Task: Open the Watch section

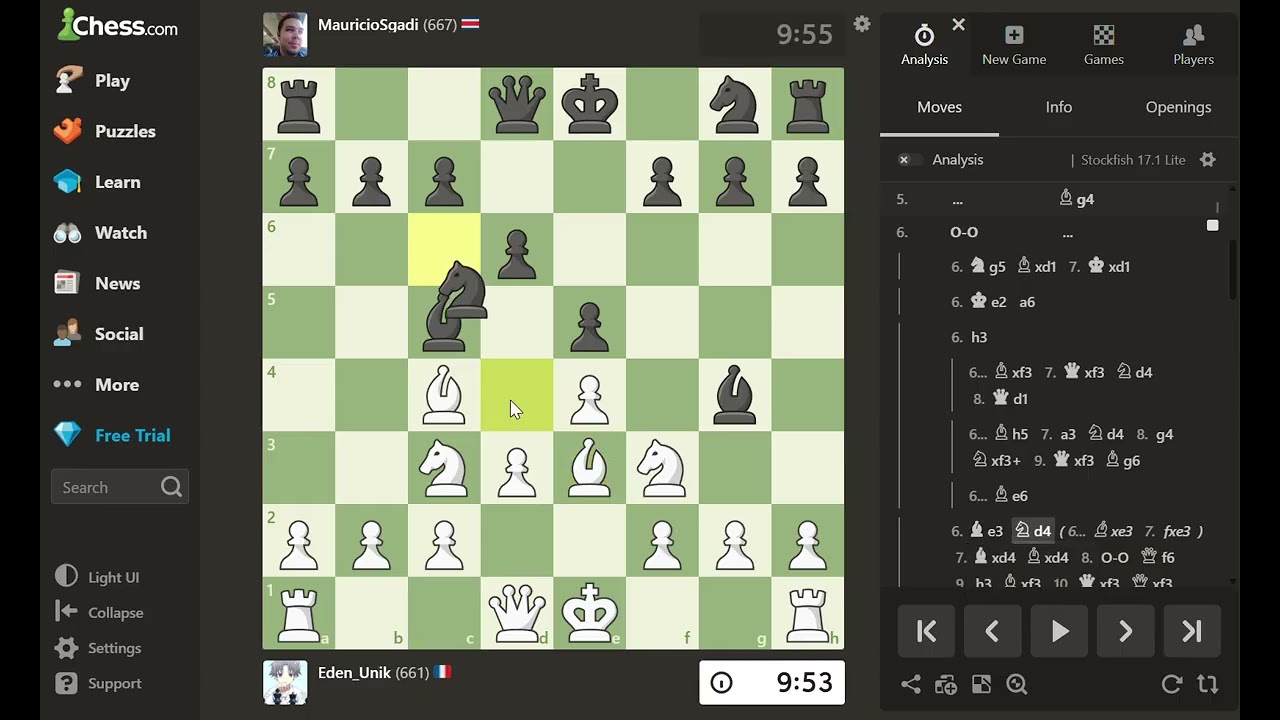Action: point(100,232)
